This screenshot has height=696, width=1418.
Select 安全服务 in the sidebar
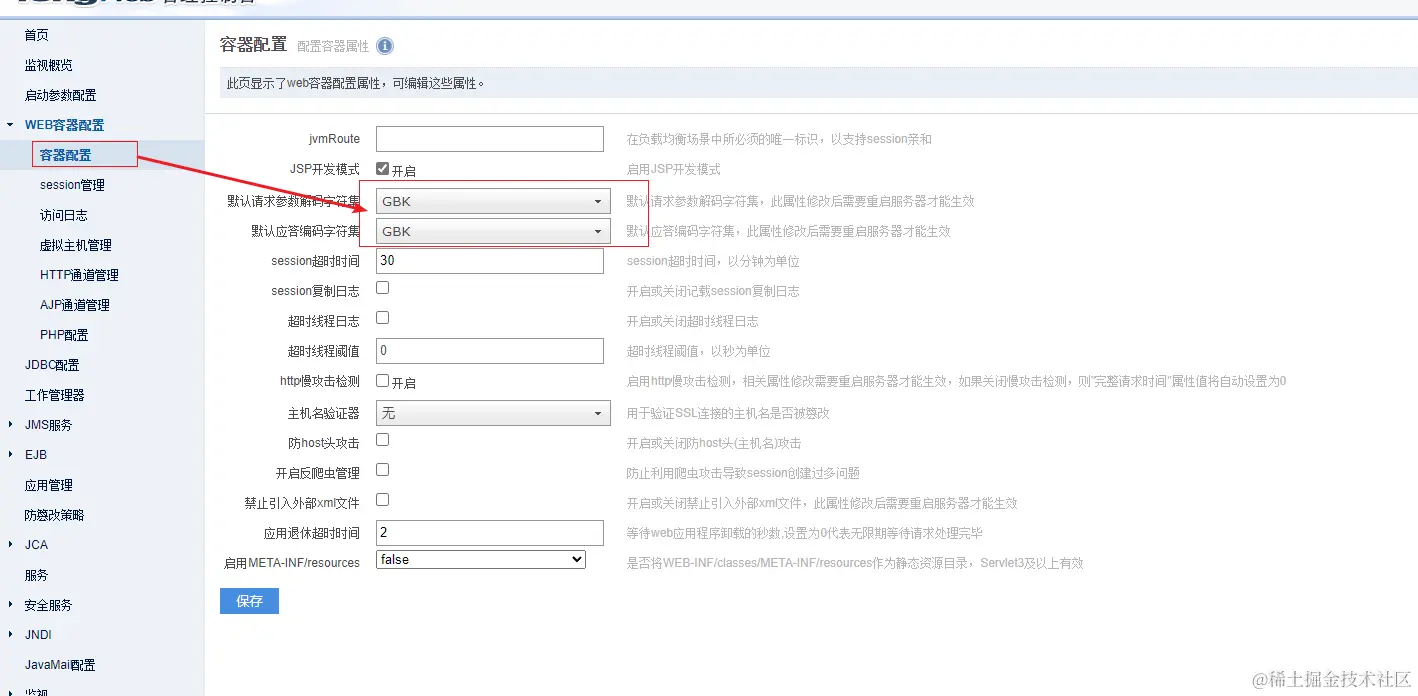pyautogui.click(x=48, y=605)
